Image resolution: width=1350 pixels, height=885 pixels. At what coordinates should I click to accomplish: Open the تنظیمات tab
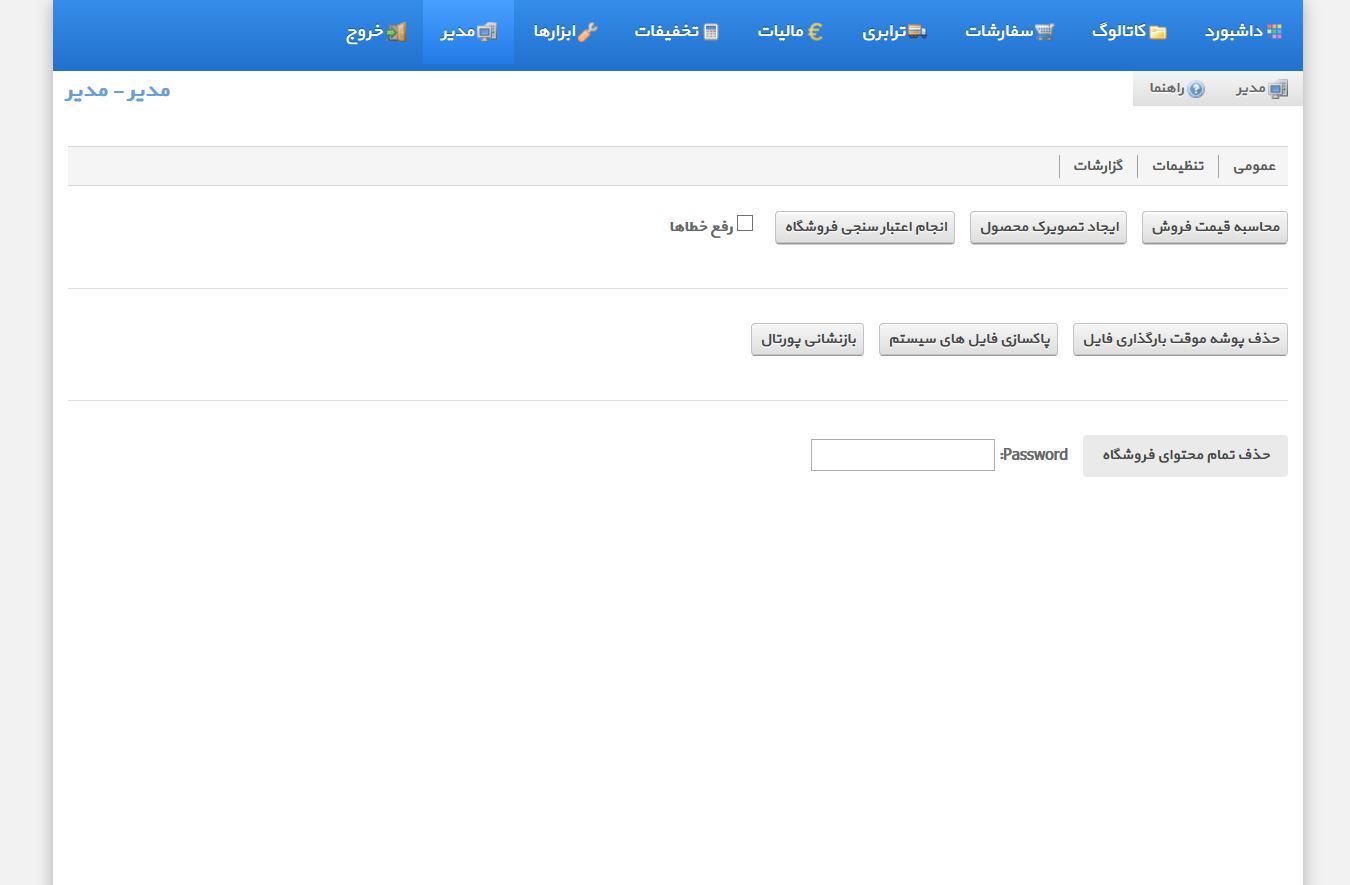click(x=1178, y=166)
